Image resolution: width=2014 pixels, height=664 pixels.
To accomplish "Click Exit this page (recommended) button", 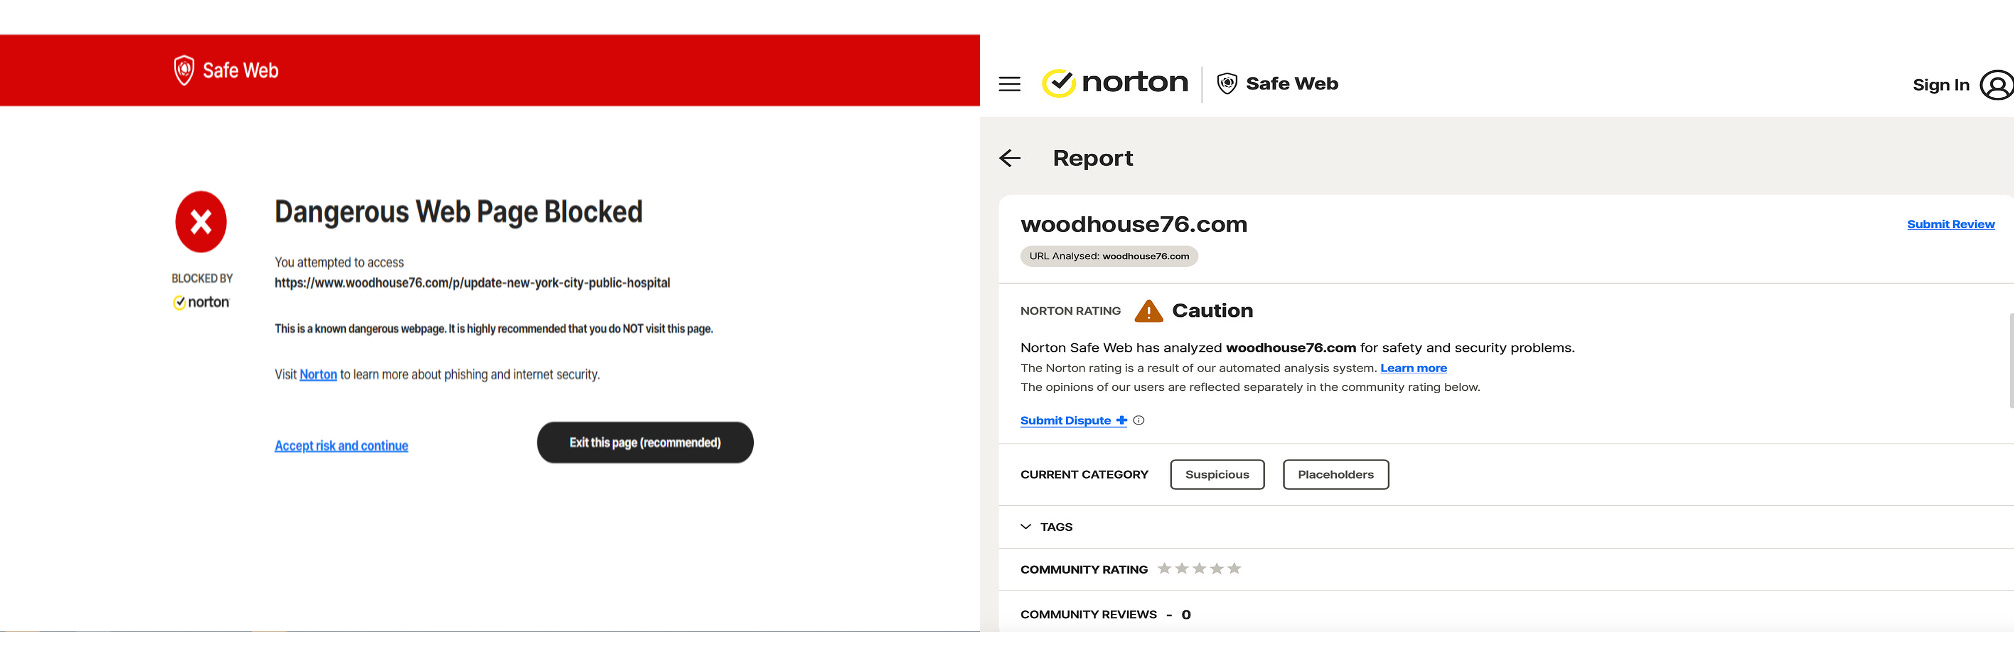I will tap(645, 442).
